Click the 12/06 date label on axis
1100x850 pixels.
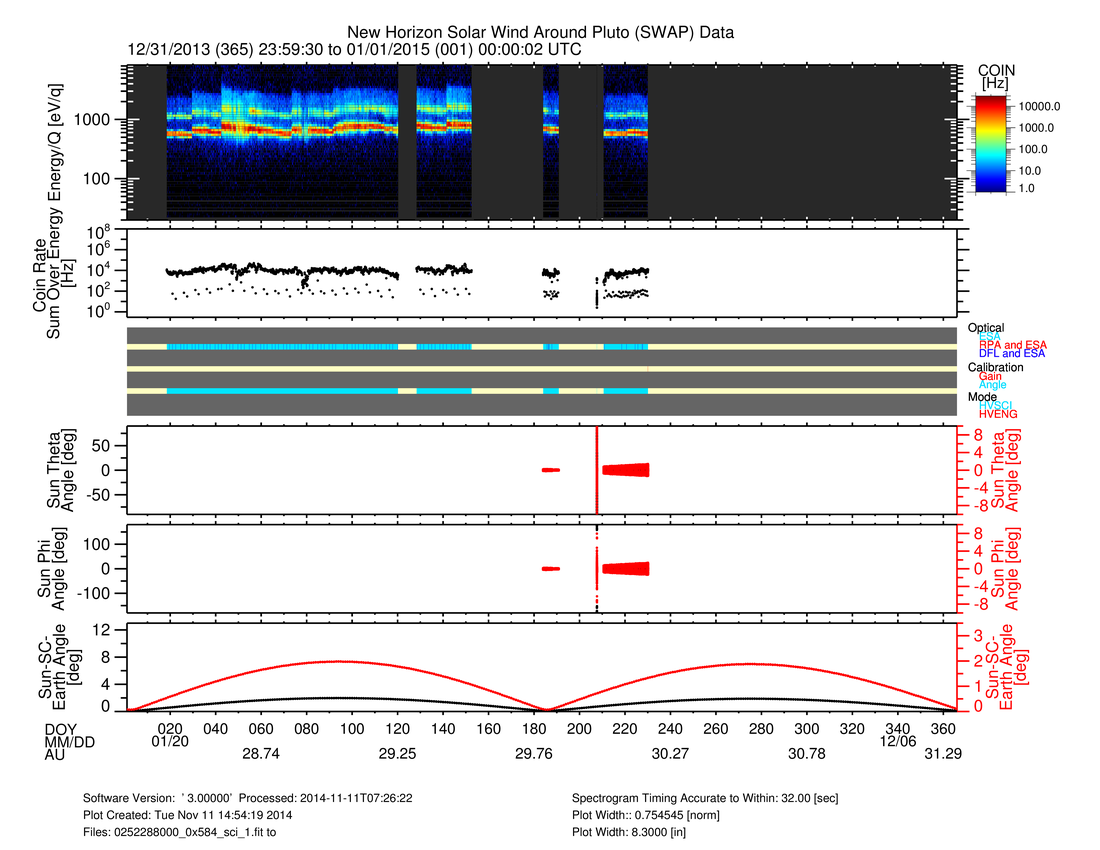pos(898,742)
